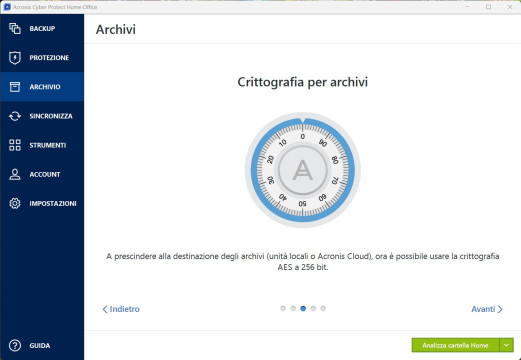Maximize the Acronis window
The image size is (521, 360).
[x=489, y=7]
